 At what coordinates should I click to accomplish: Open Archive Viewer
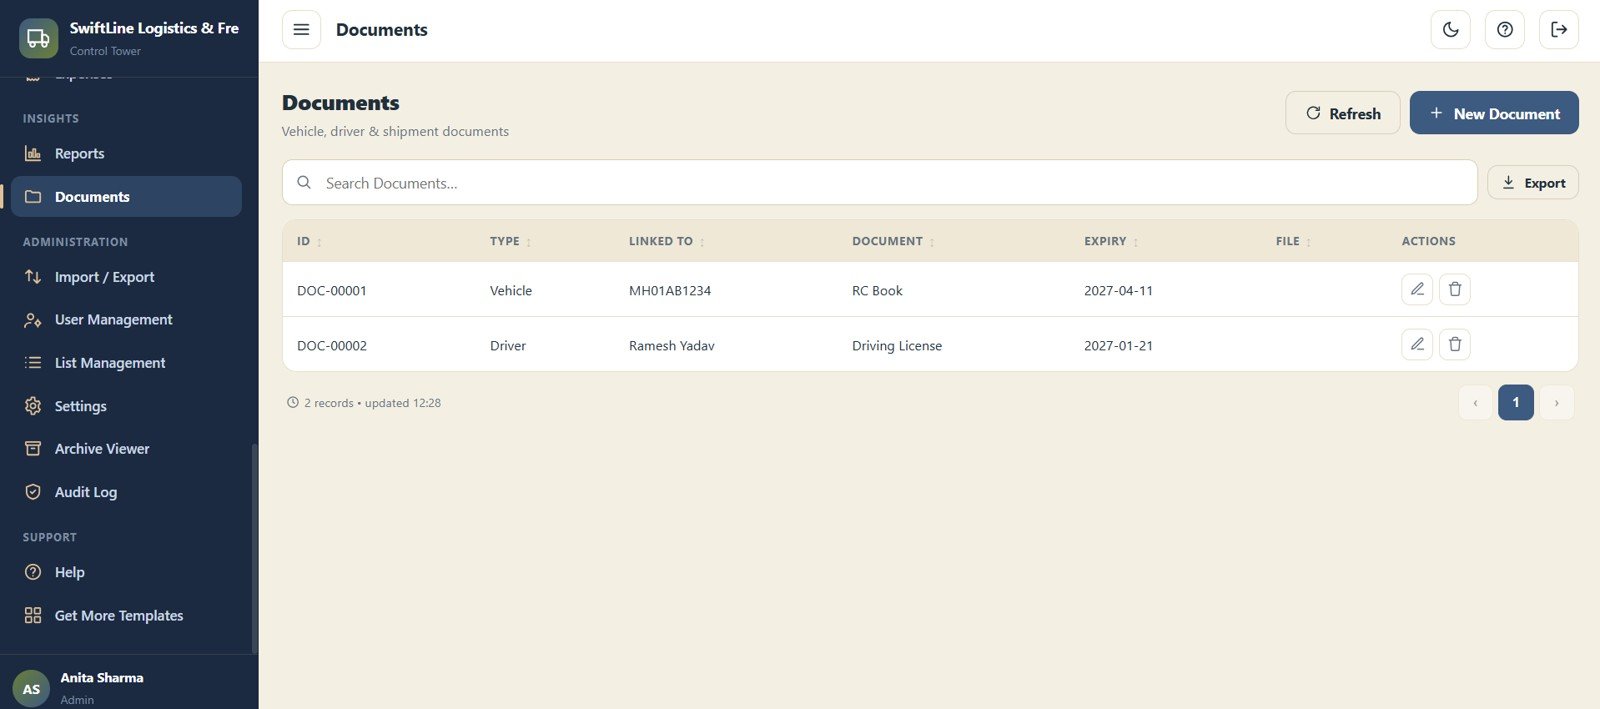click(126, 448)
